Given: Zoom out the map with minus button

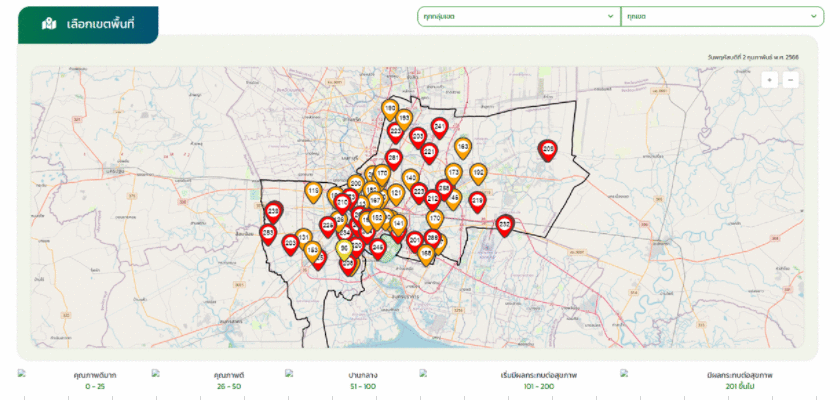Looking at the screenshot, I should click(x=790, y=80).
